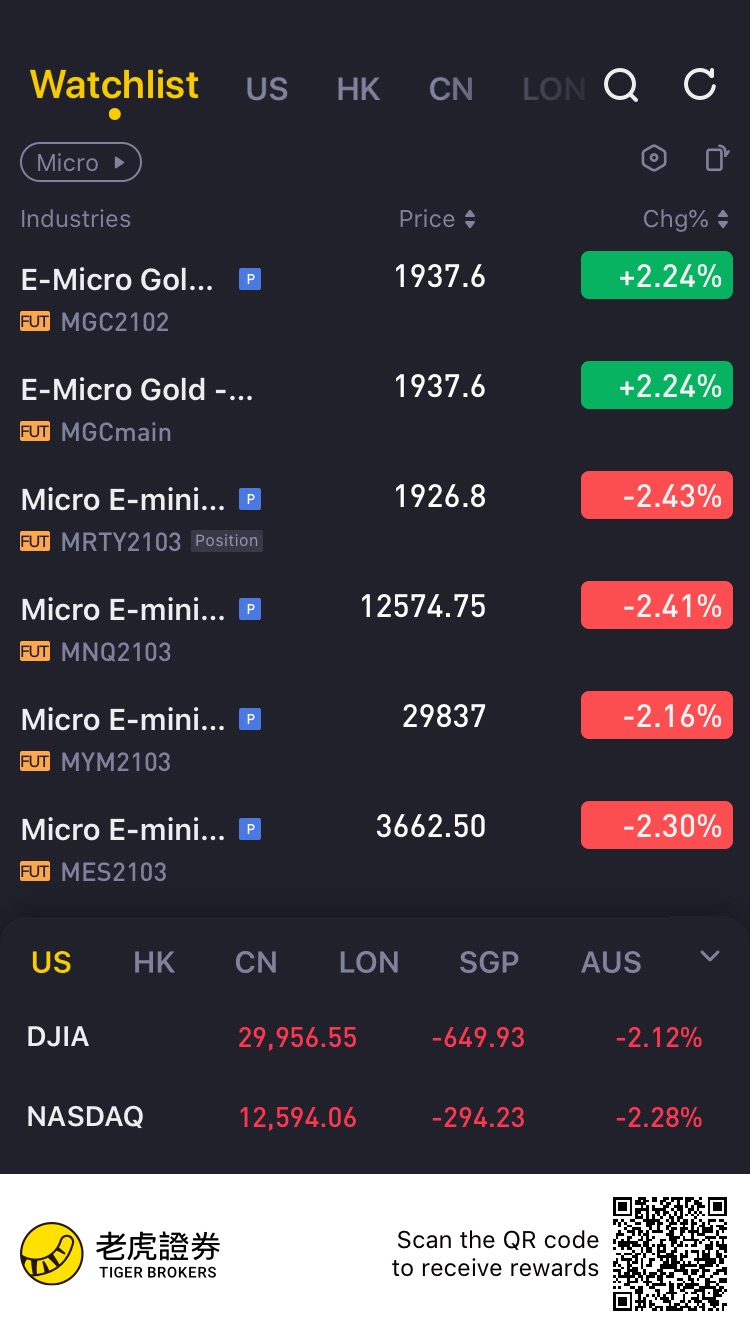Sort the list by Price column

pos(437,219)
